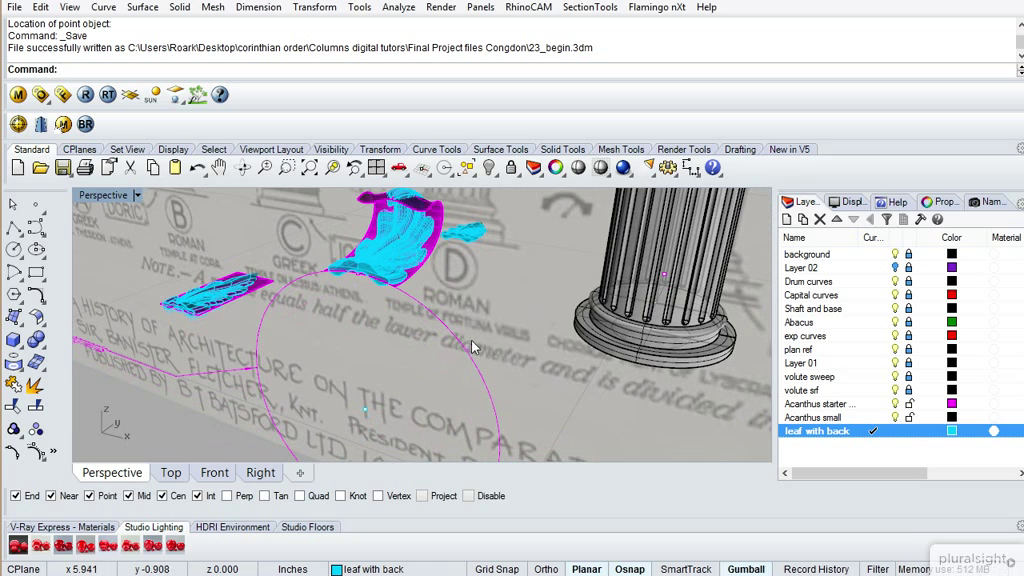This screenshot has height=576, width=1024.
Task: Open a file with the folder icon
Action: (40, 168)
